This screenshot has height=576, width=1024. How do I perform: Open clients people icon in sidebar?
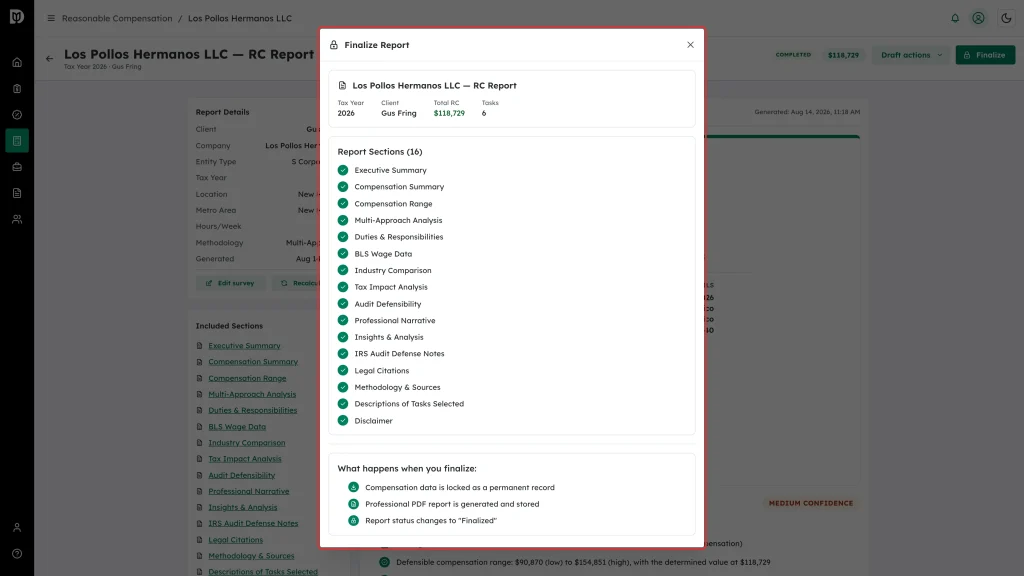point(17,219)
